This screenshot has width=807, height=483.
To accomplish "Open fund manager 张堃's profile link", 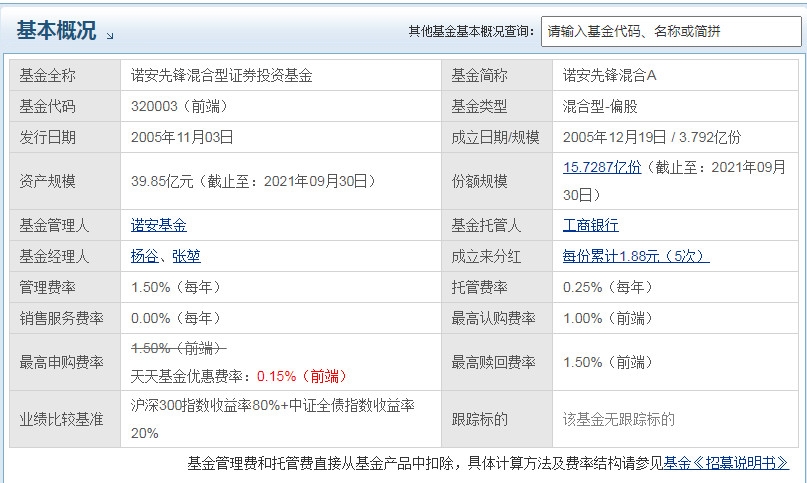I will (x=186, y=256).
